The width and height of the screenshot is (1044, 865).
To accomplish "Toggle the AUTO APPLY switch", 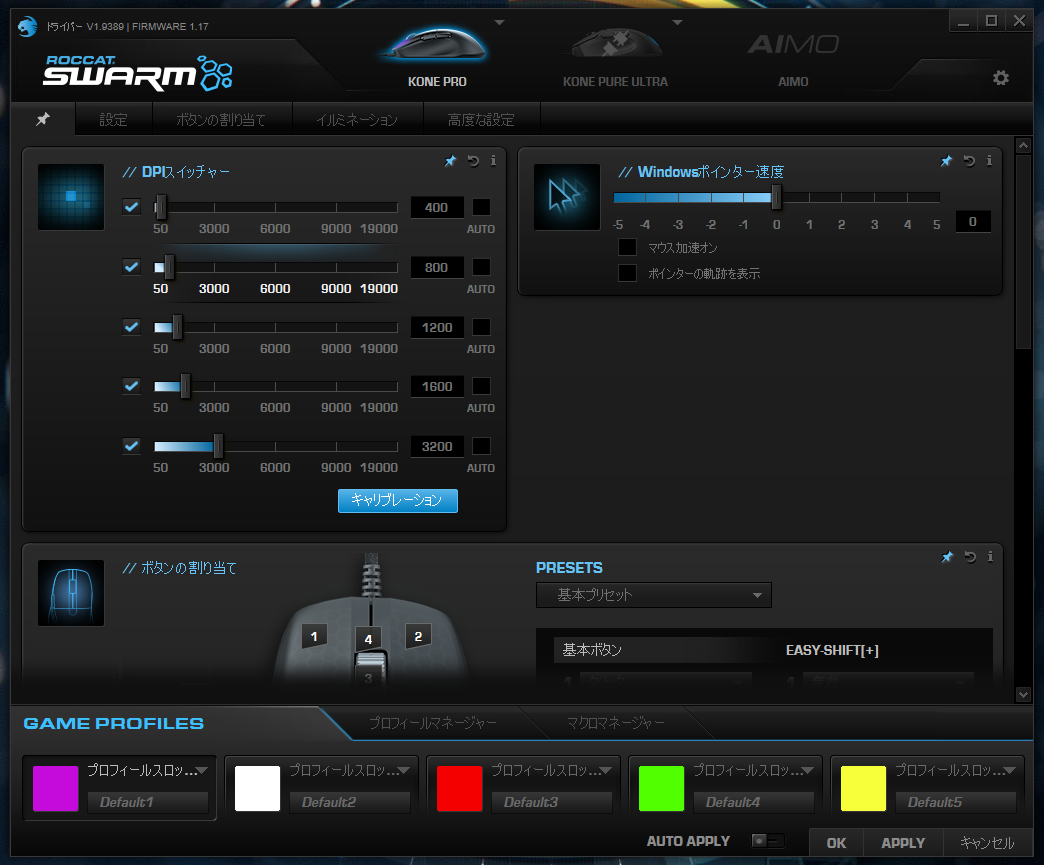I will click(x=768, y=841).
